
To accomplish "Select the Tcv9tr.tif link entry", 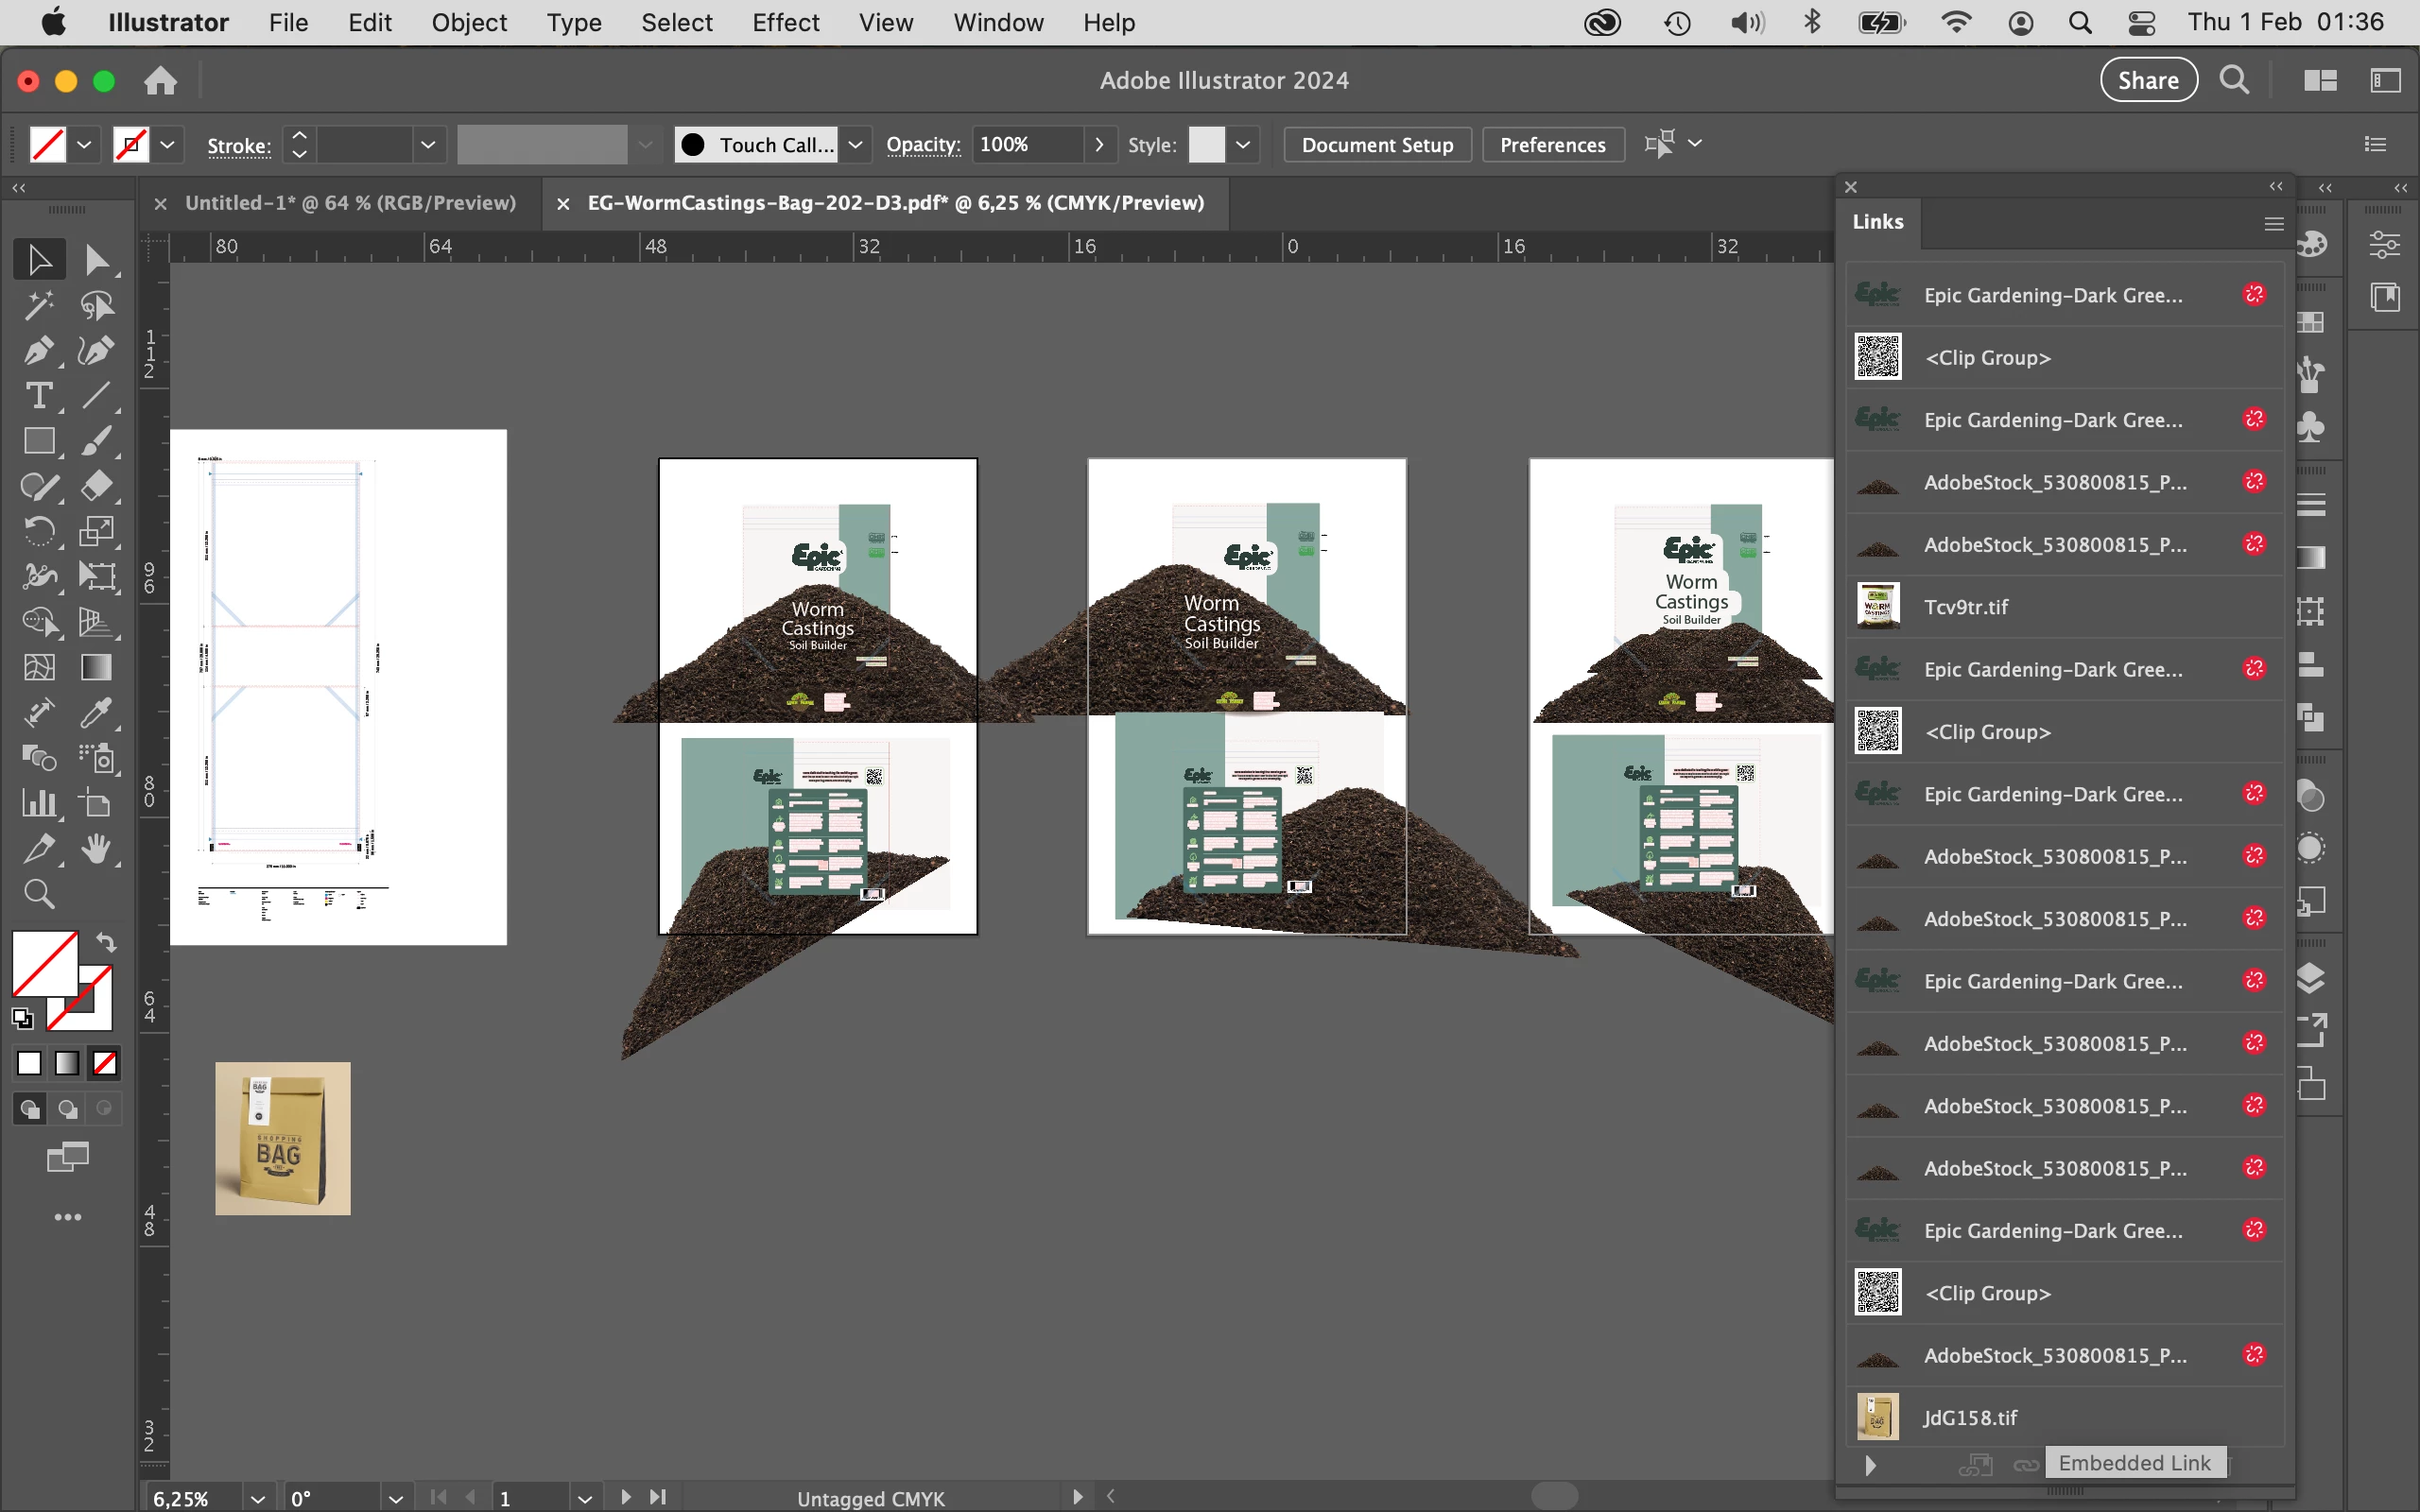I will (x=1965, y=607).
